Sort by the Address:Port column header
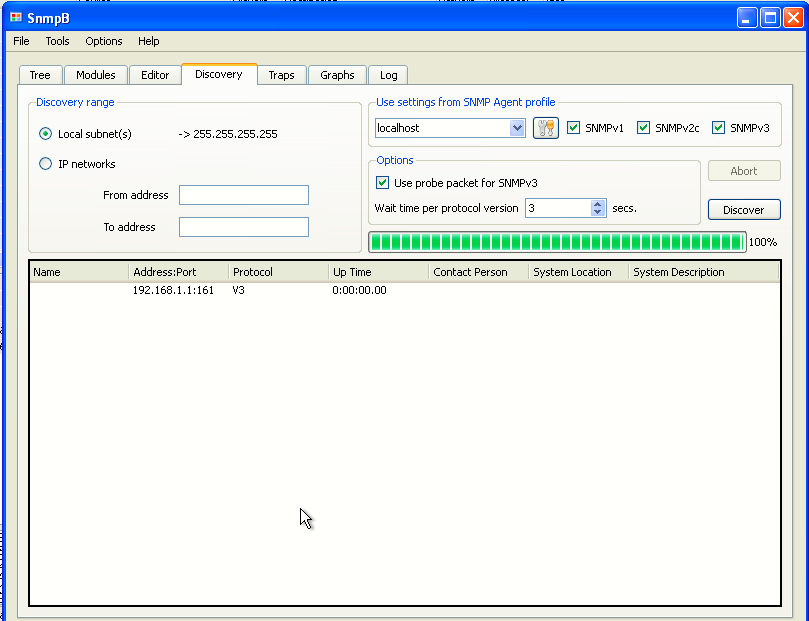The width and height of the screenshot is (809, 621). 179,272
